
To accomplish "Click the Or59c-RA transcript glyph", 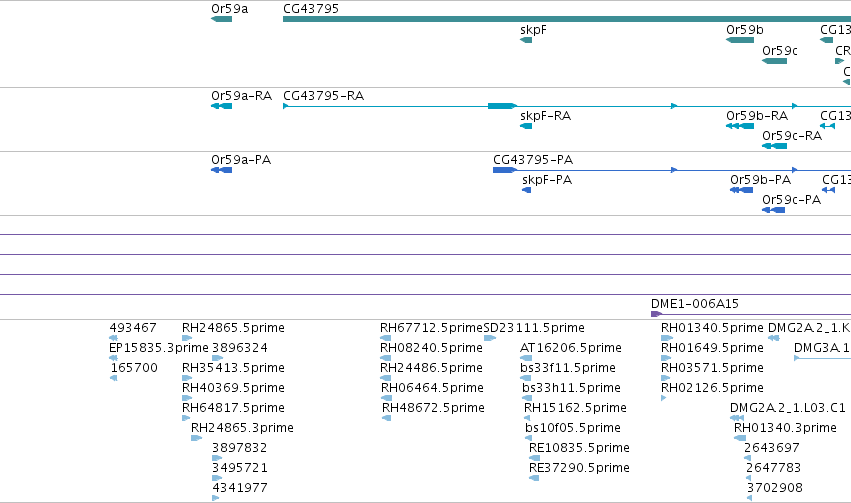I will pos(774,146).
